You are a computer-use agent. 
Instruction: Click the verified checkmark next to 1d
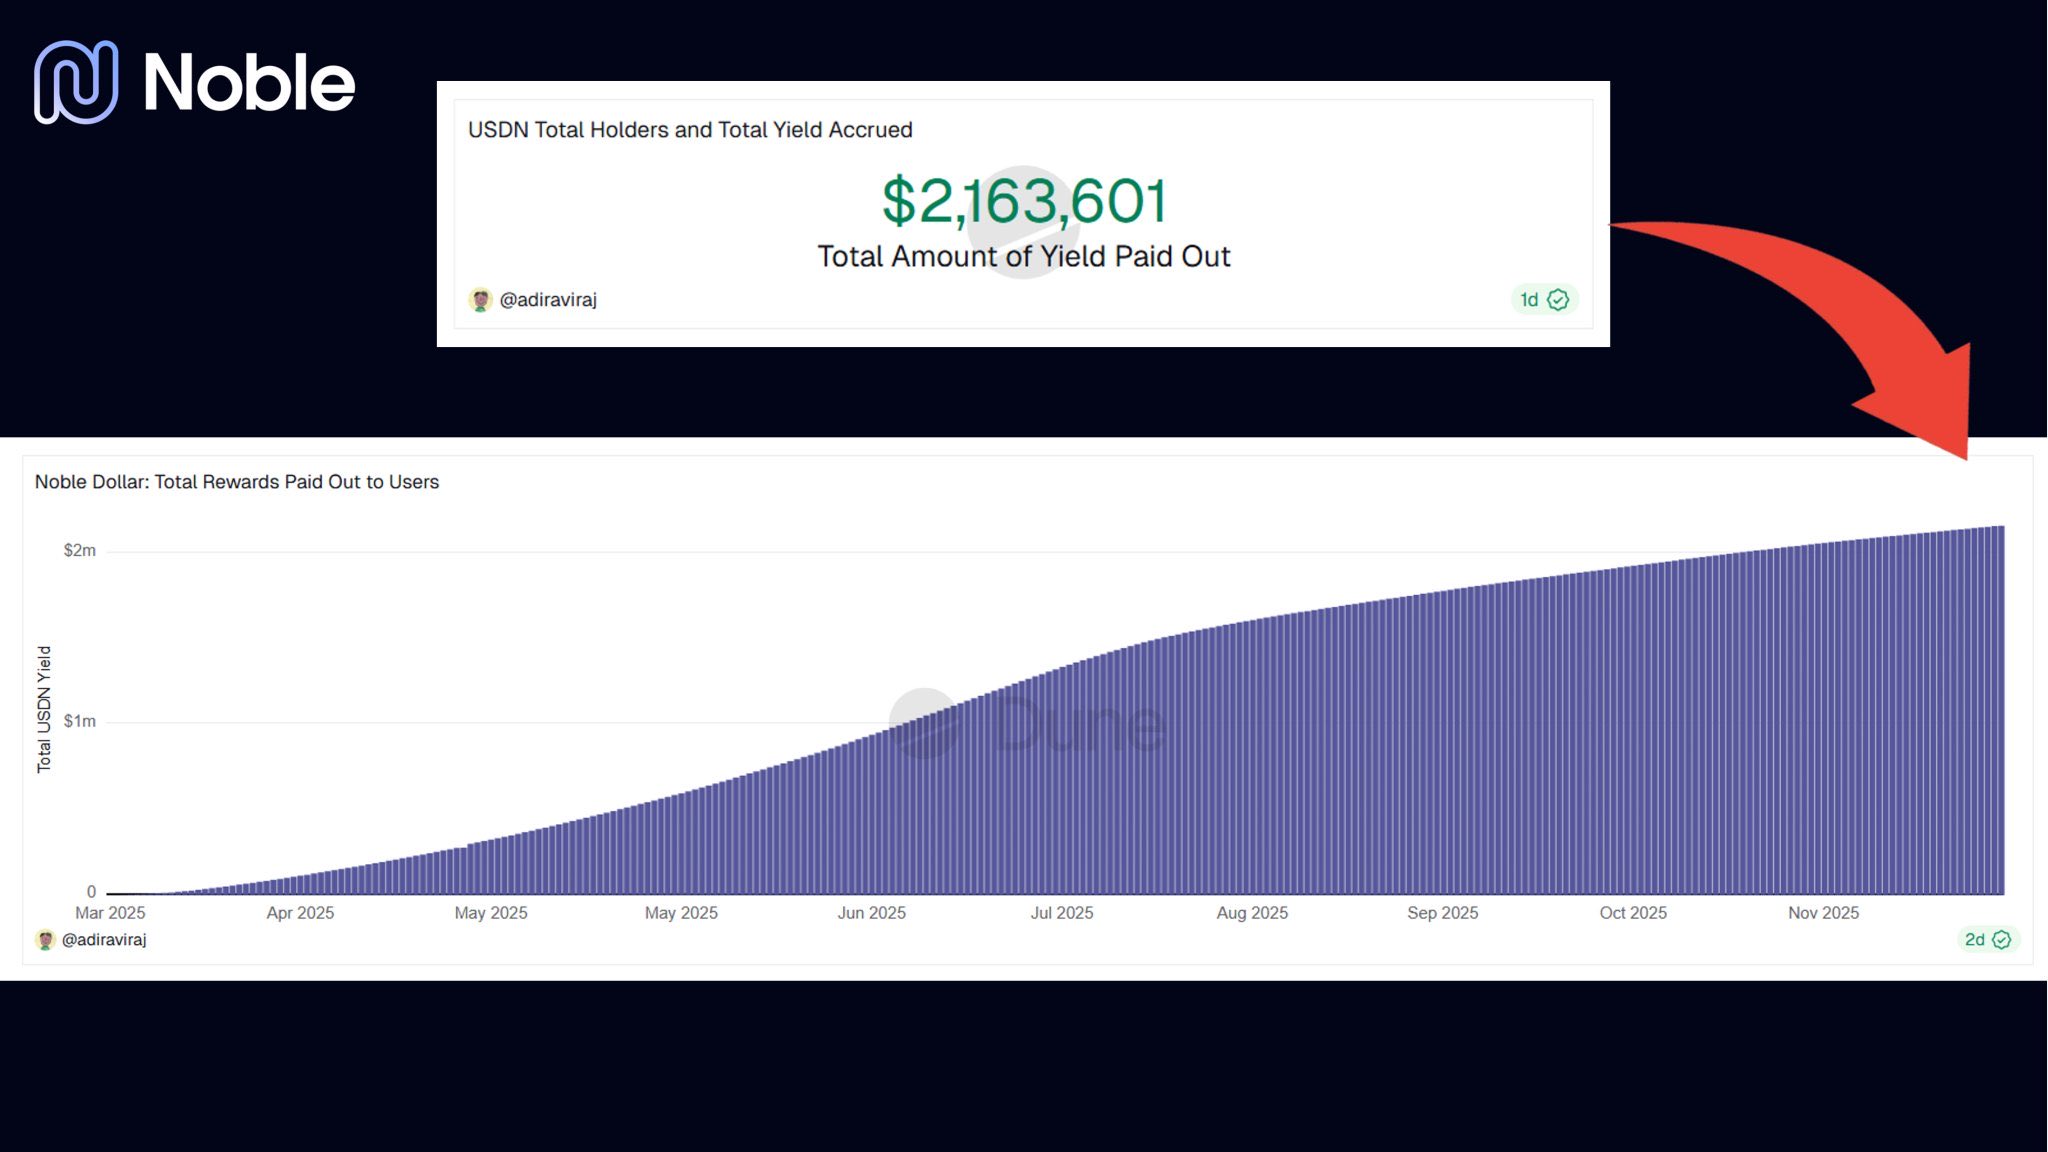[x=1558, y=300]
